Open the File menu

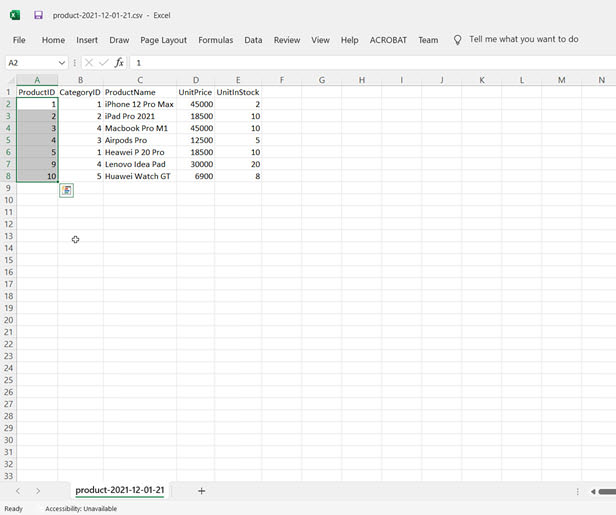19,40
